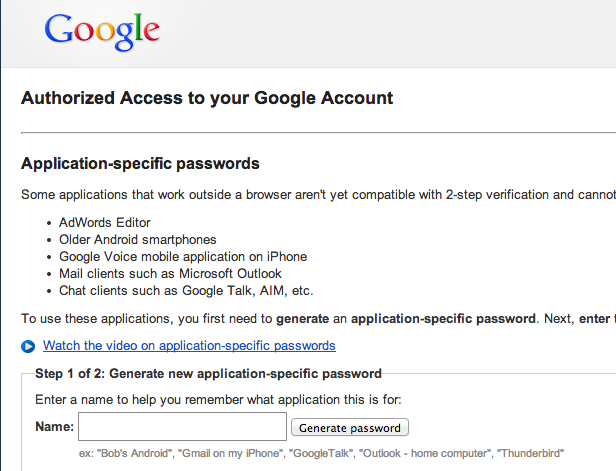Click the Older Android smartphones list item
Screen dimensions: 616x471
pyautogui.click(x=137, y=240)
